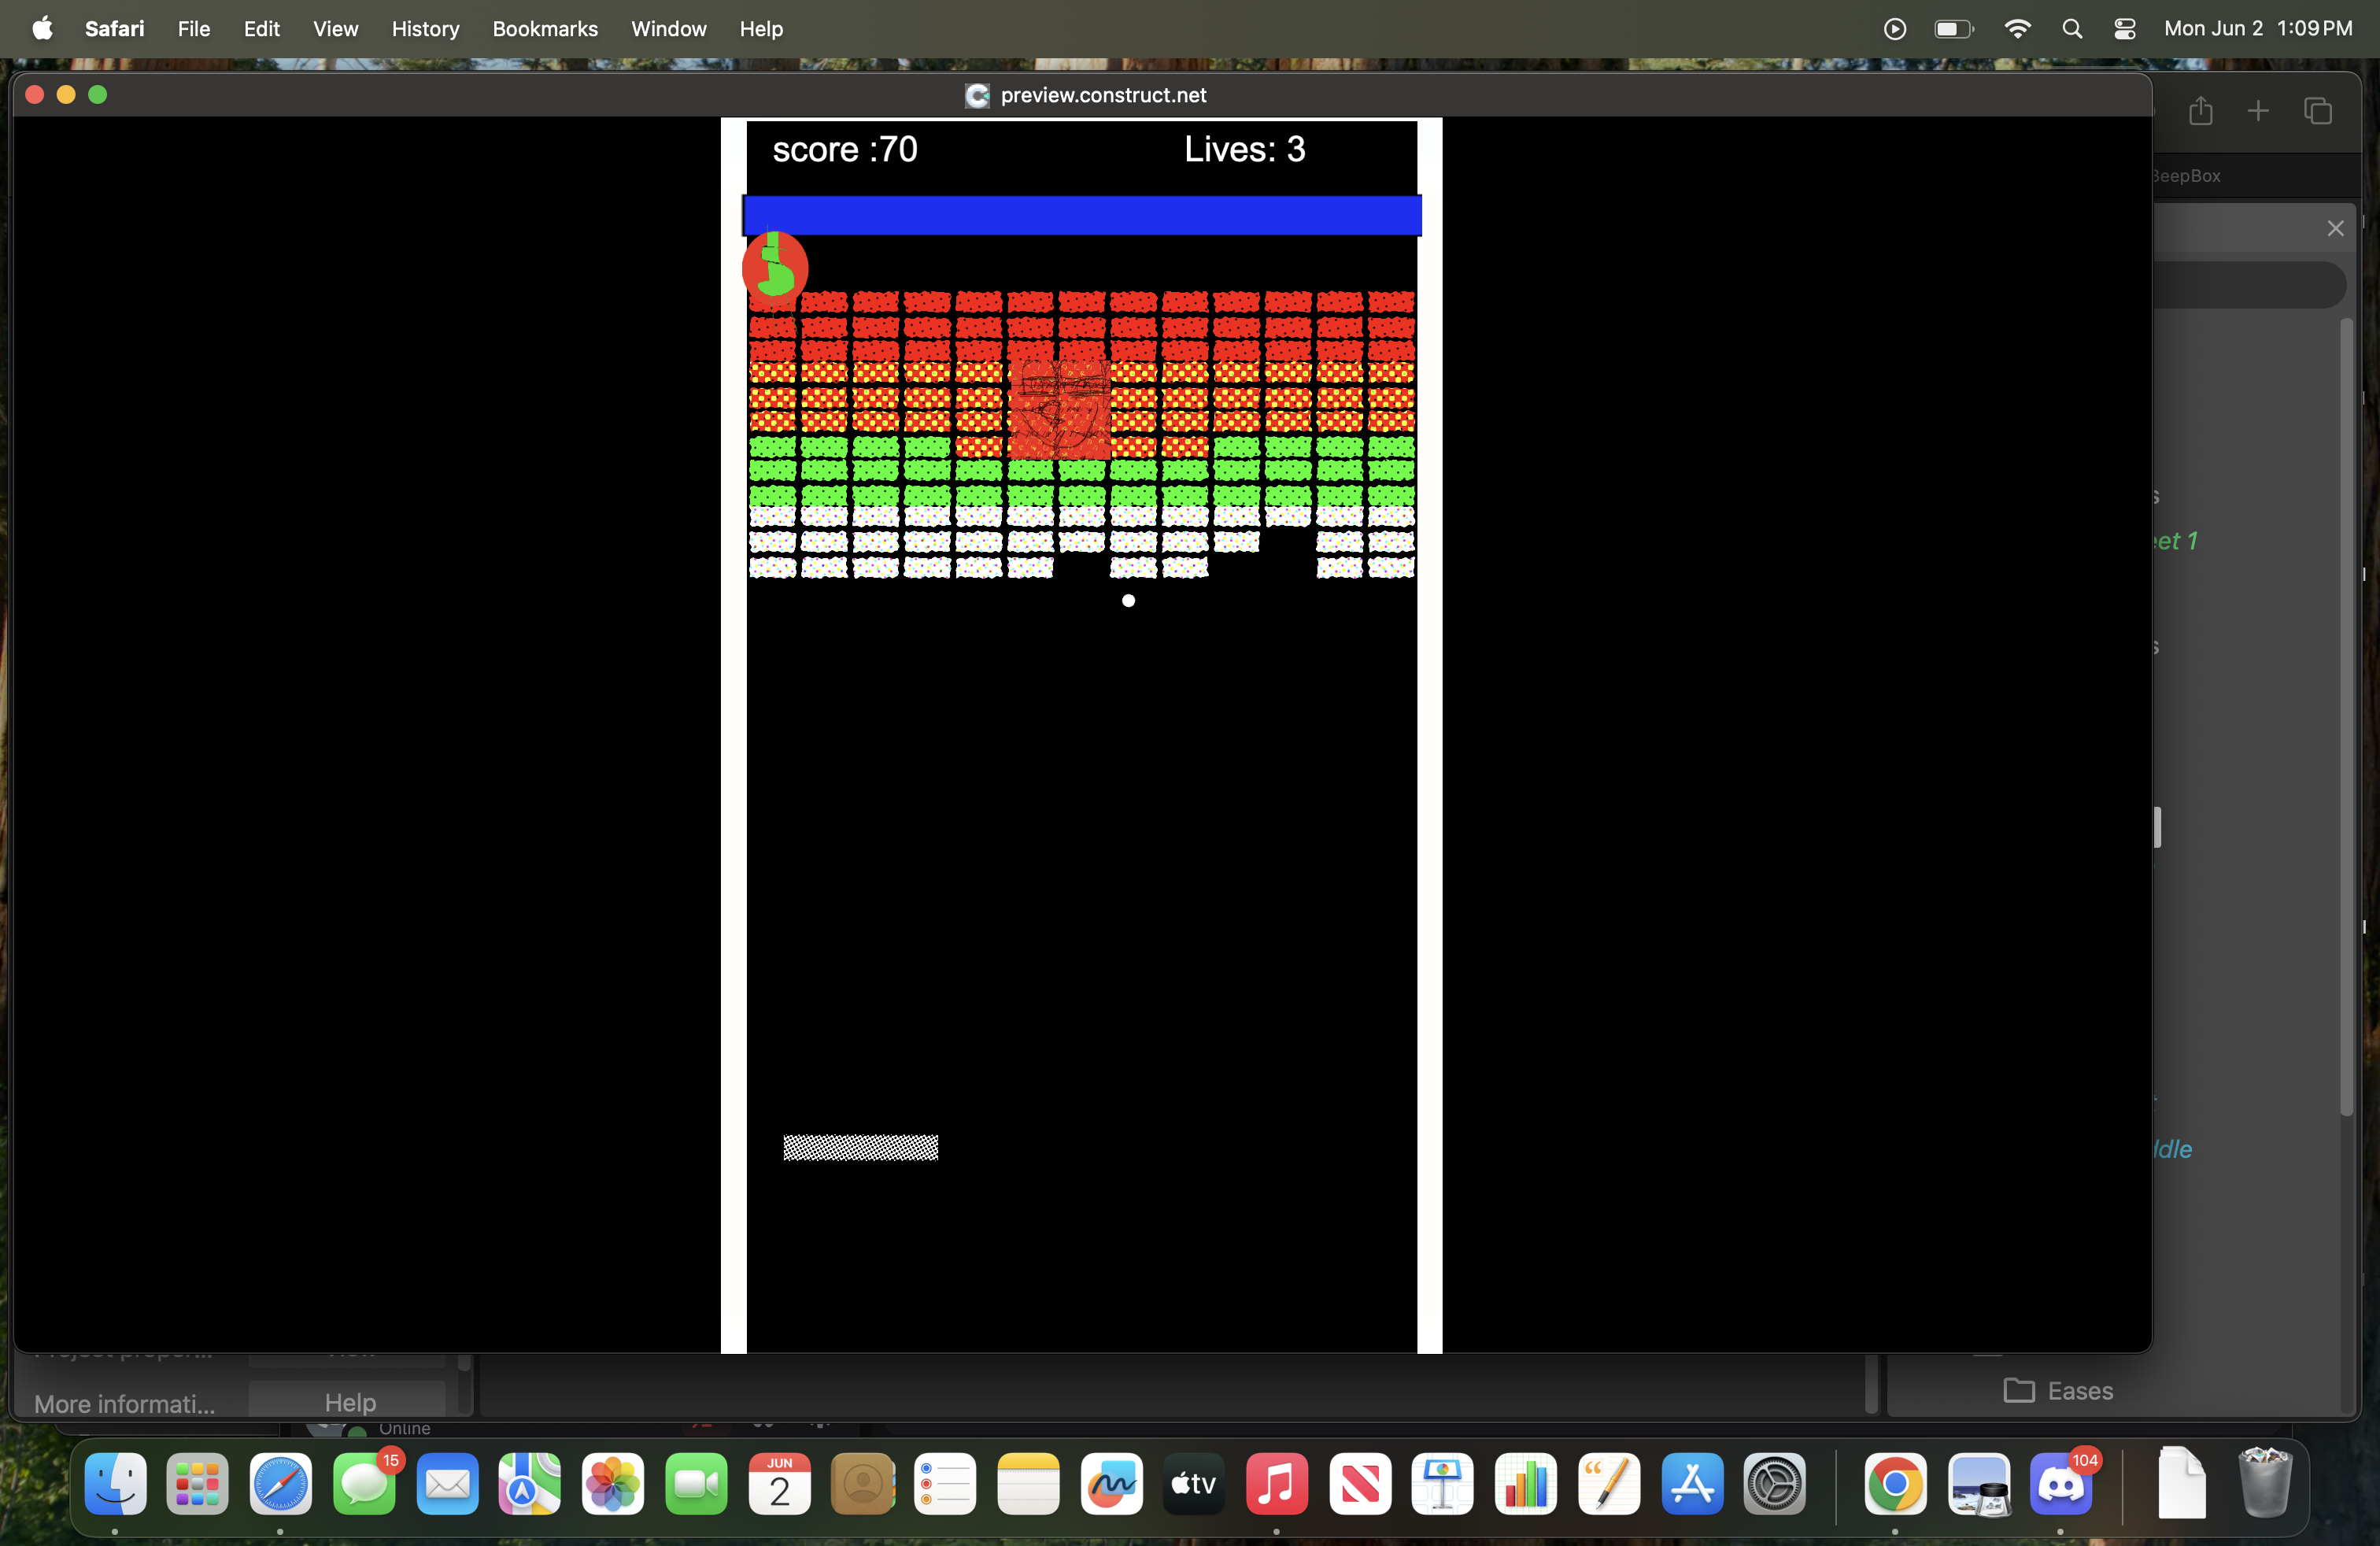The image size is (2380, 1546).
Task: Launch Google Chrome from the dock
Action: [1894, 1484]
